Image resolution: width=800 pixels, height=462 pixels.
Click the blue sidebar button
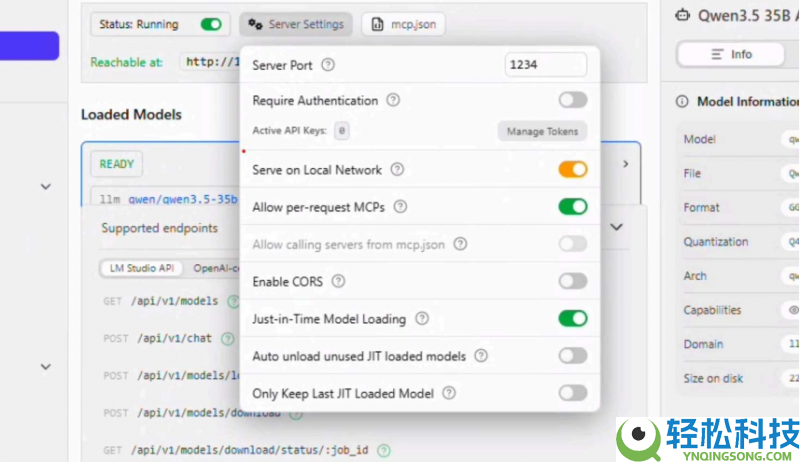[29, 45]
